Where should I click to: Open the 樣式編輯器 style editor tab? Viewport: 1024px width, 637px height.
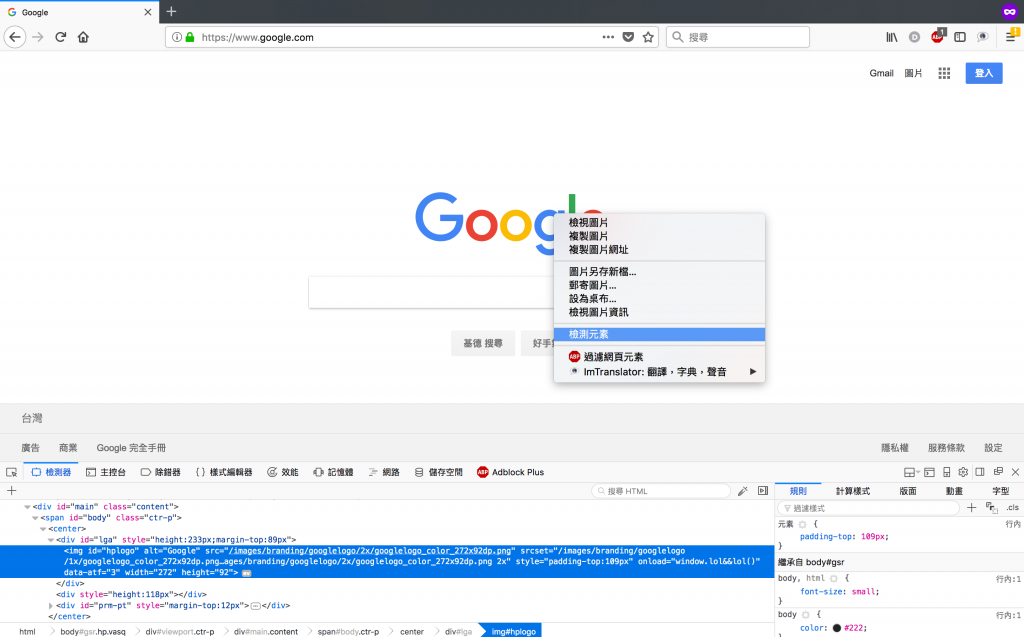click(224, 472)
